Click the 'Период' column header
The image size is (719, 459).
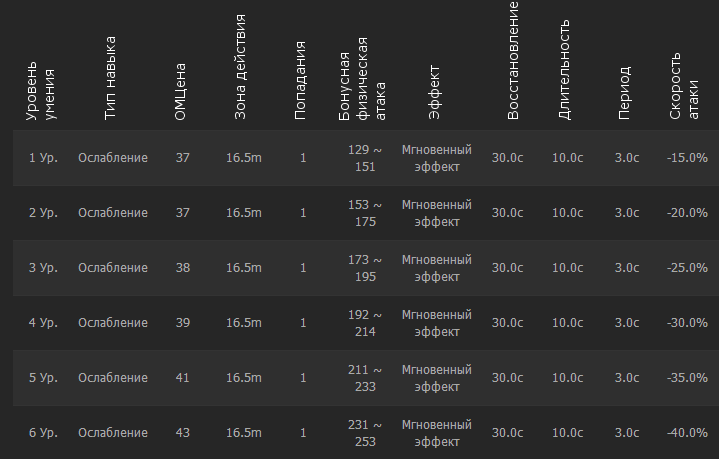coord(624,93)
